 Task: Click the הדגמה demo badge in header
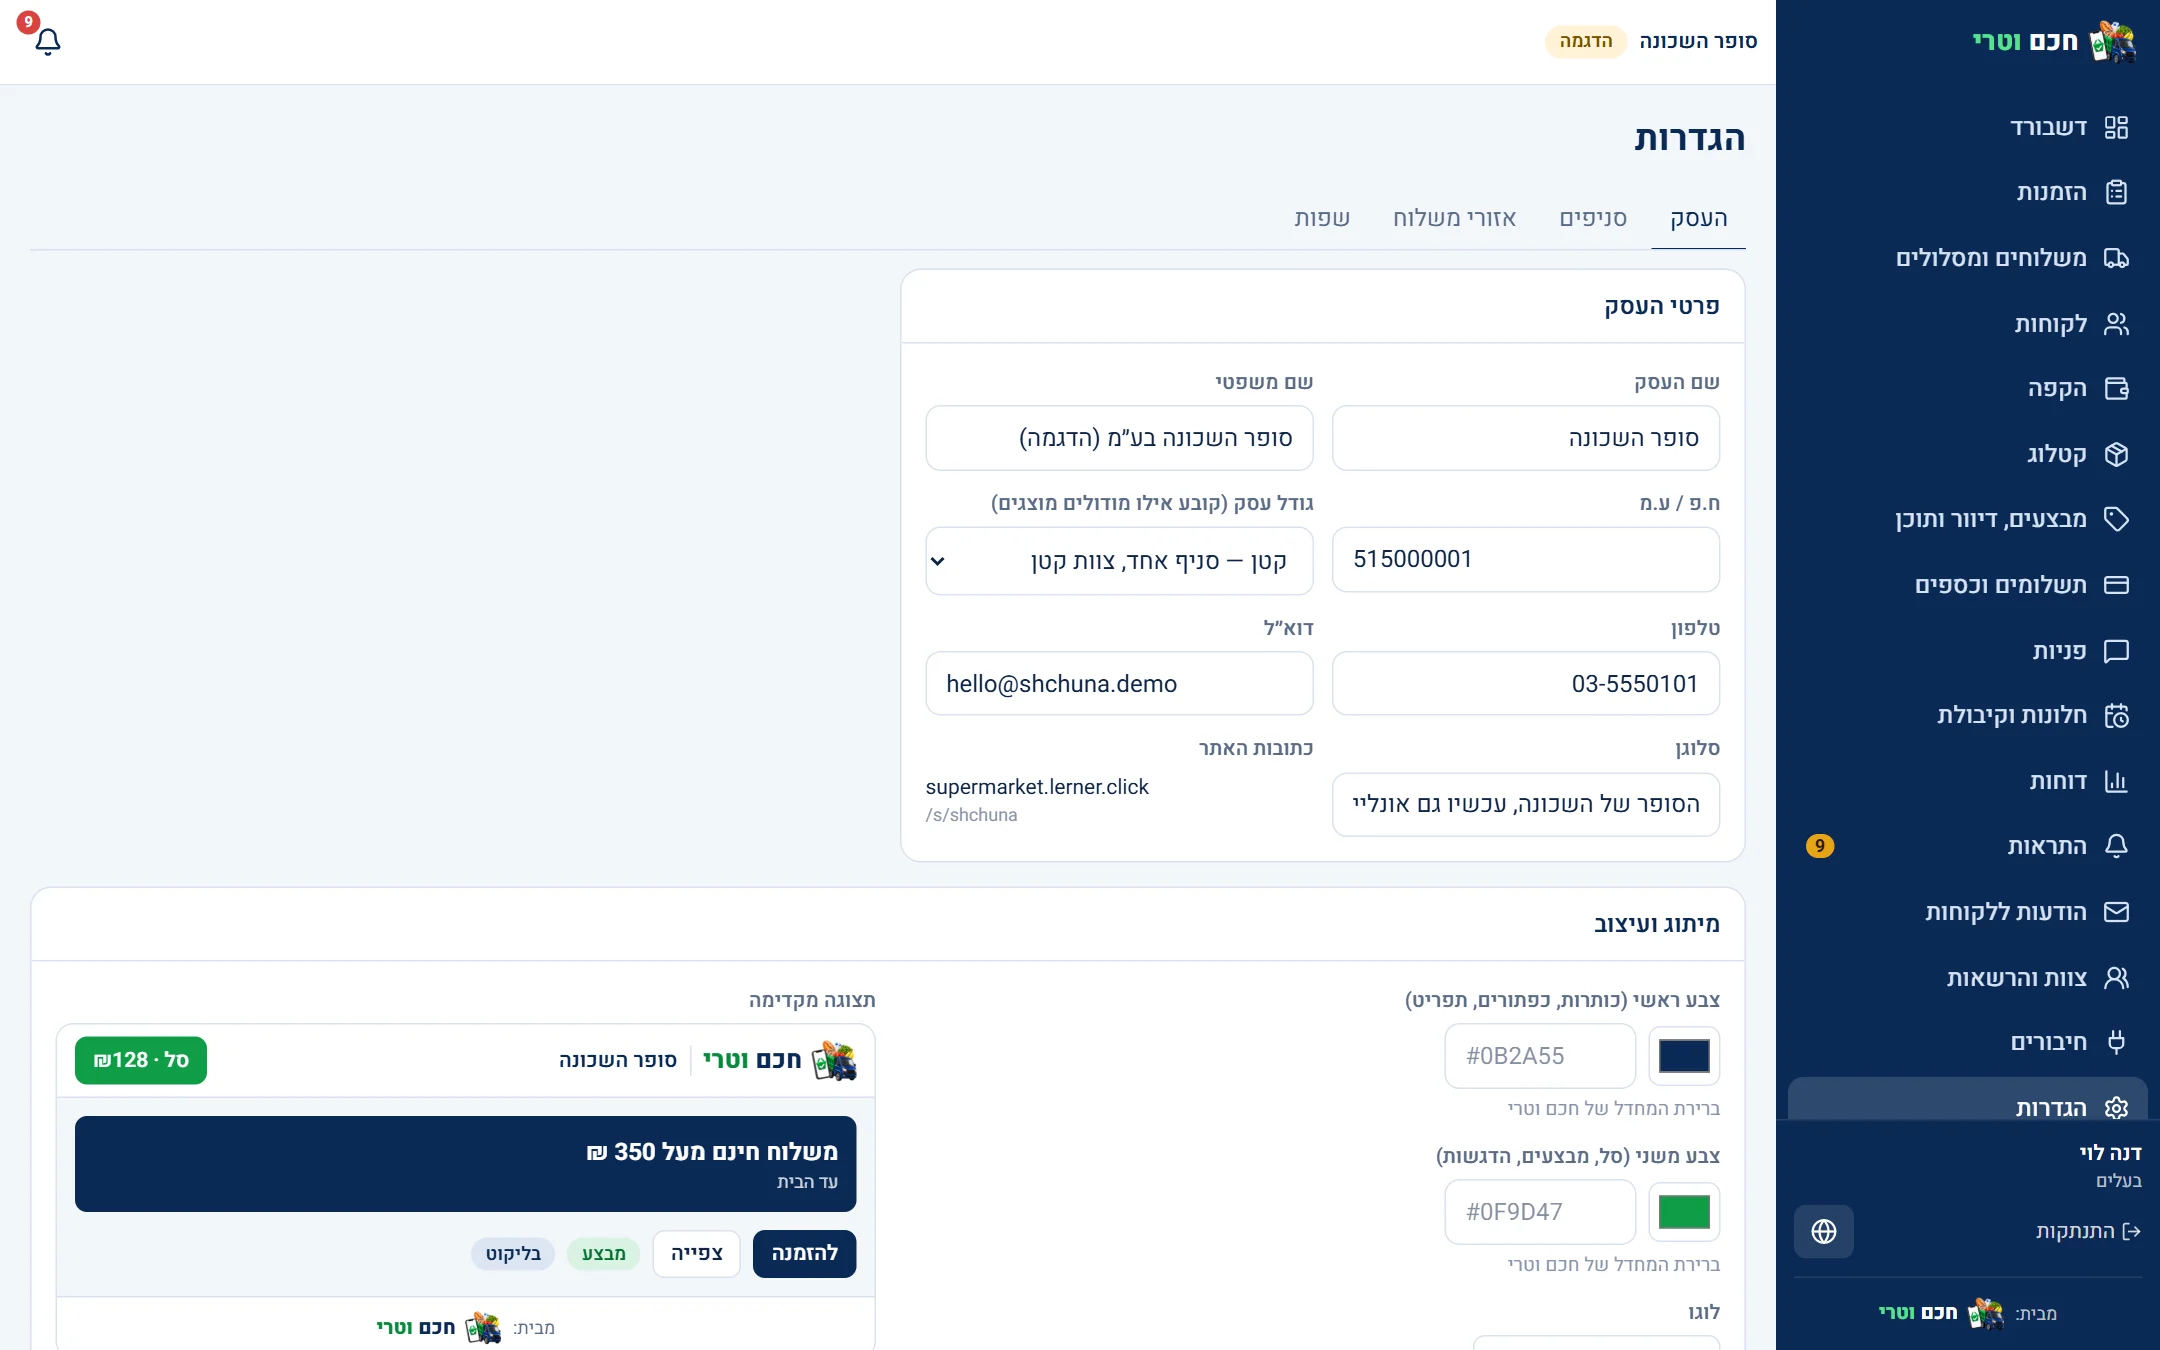[1586, 41]
